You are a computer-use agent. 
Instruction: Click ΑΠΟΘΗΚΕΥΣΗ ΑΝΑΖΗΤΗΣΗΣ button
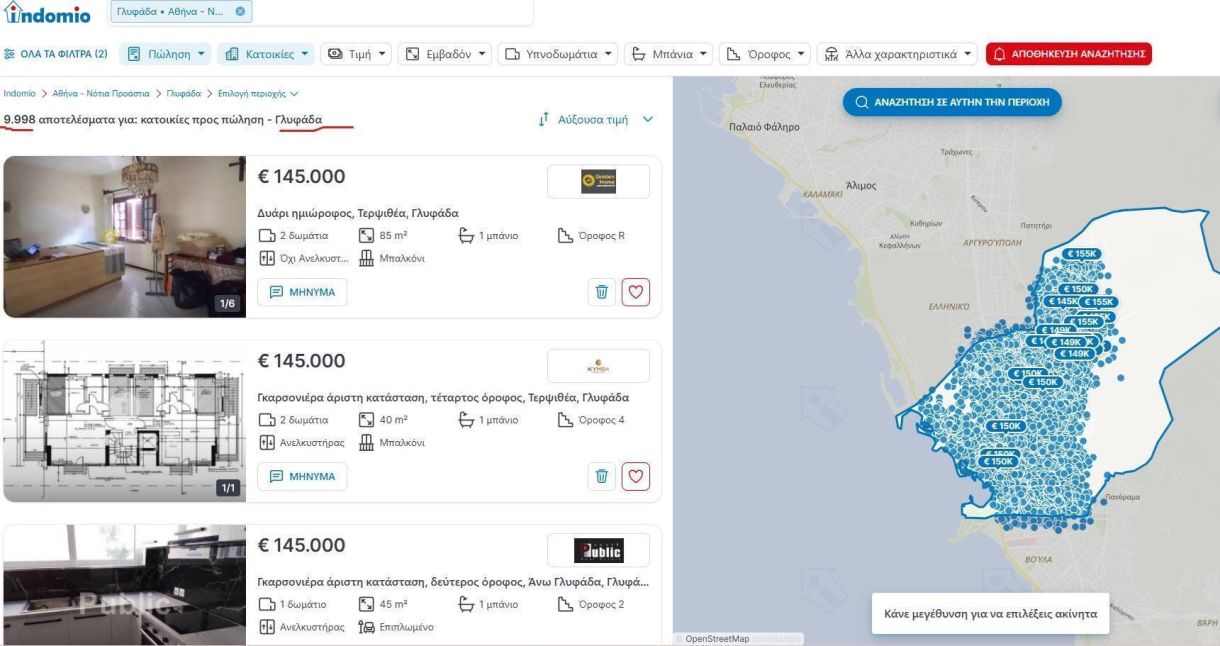click(1068, 54)
